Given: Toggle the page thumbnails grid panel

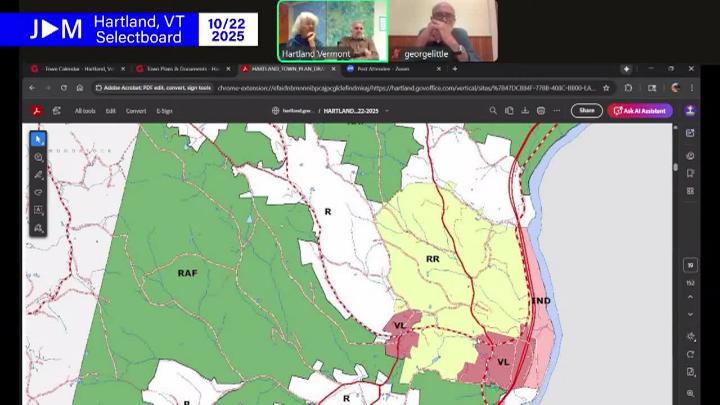Looking at the screenshot, I should click(x=690, y=190).
